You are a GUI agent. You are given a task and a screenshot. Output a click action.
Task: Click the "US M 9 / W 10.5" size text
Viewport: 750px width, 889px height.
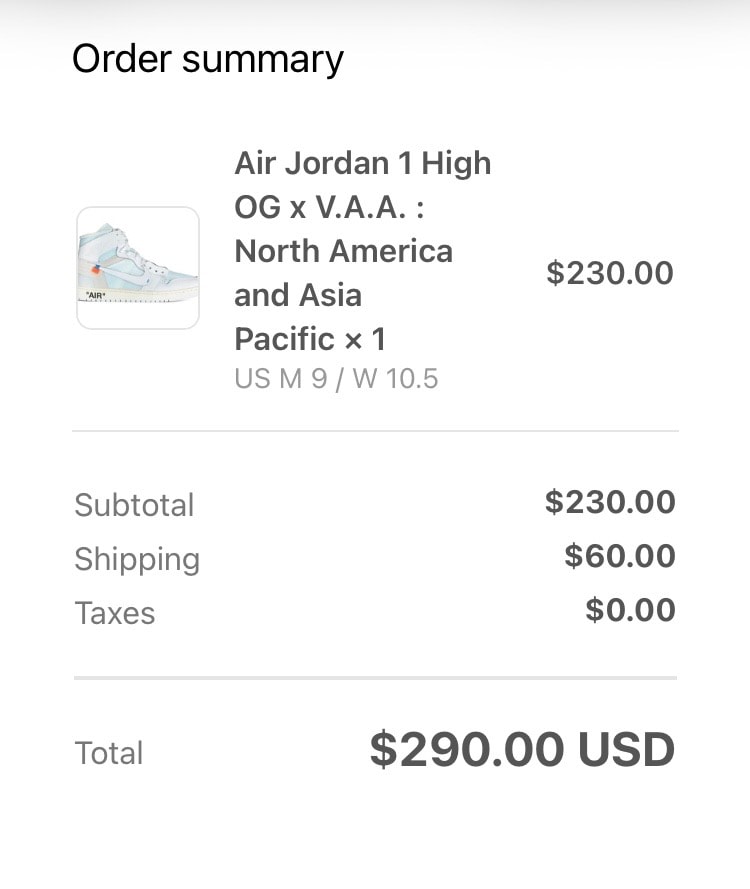pyautogui.click(x=336, y=379)
